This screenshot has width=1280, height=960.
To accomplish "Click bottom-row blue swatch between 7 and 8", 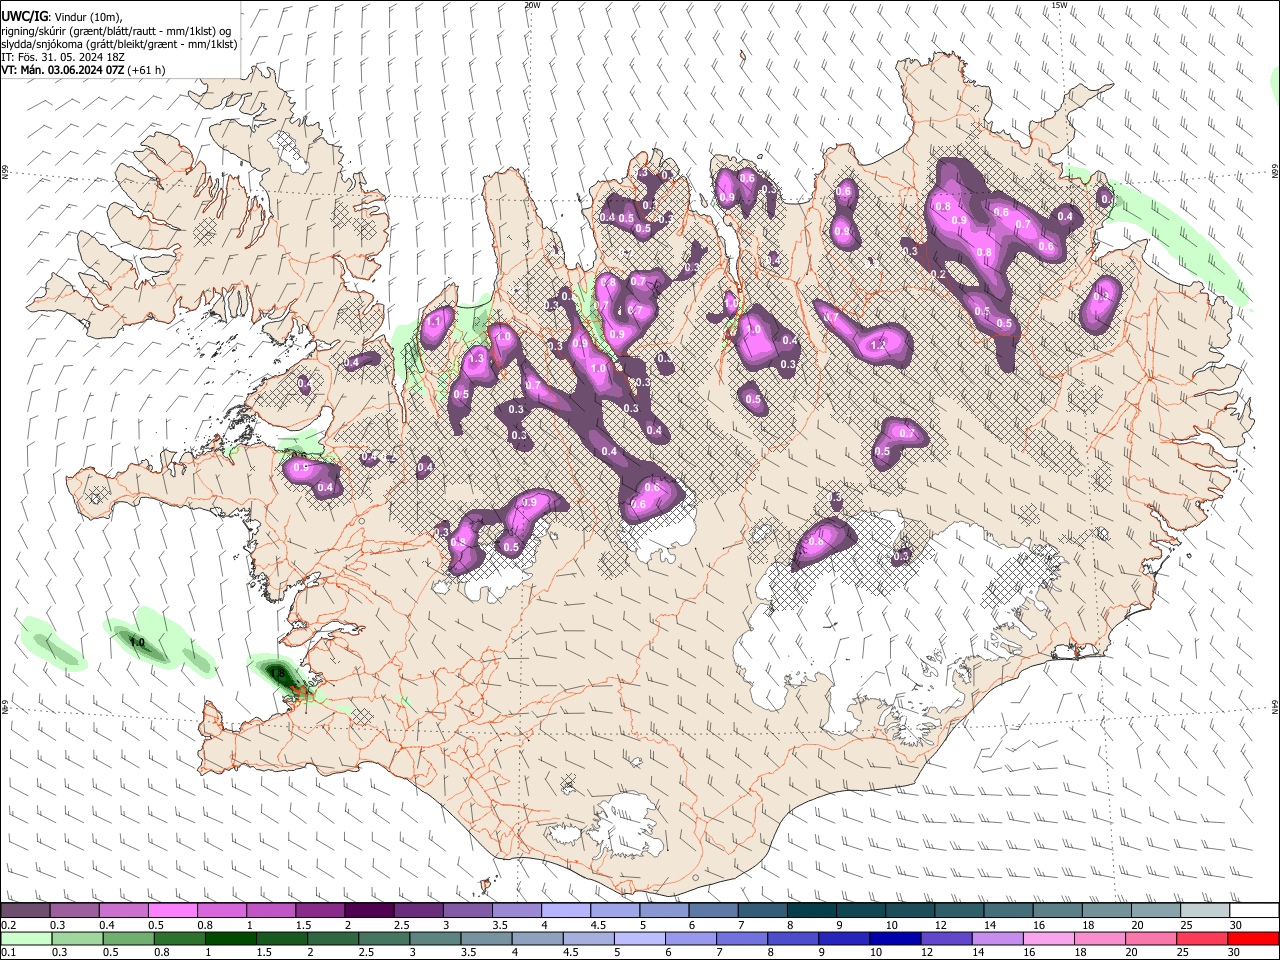I will (742, 938).
